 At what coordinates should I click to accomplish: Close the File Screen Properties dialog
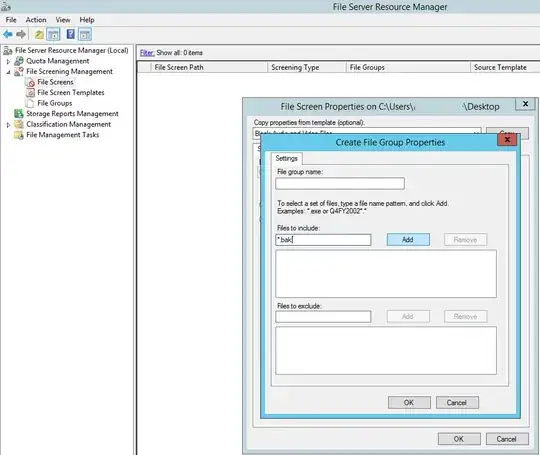525,104
